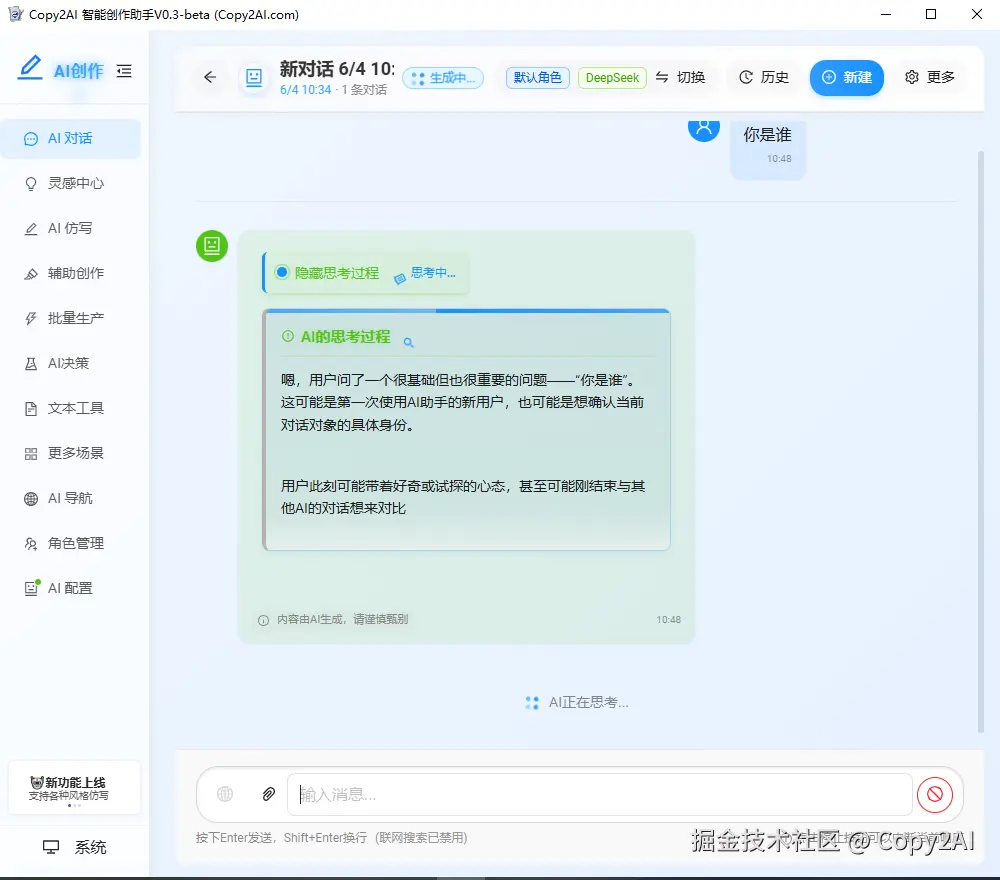Open the DeepSeek model selector
This screenshot has height=880, width=1000.
(612, 76)
